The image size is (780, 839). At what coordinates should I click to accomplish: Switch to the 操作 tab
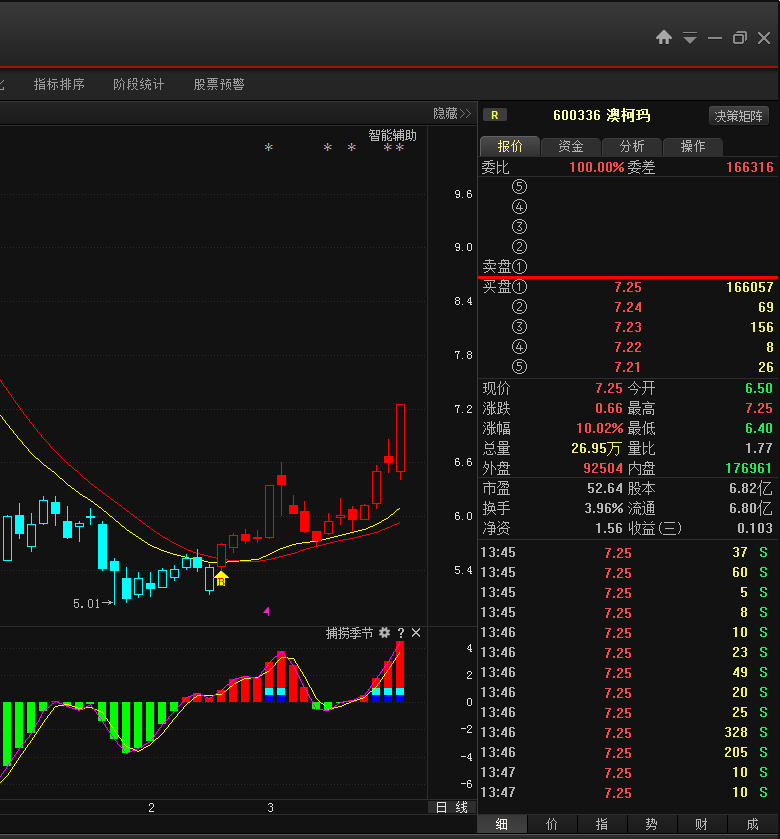click(x=693, y=146)
